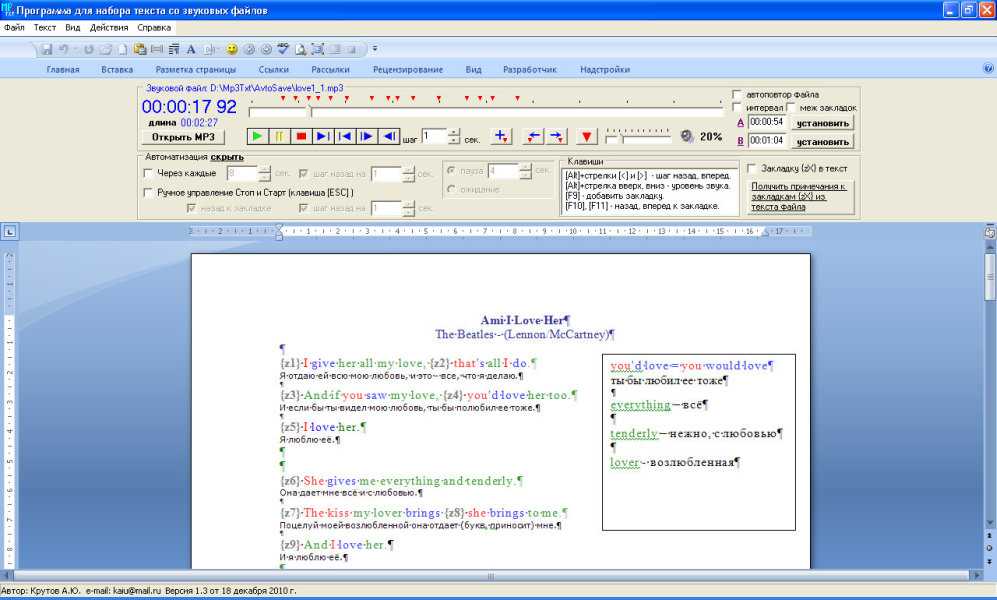Click the audio position slider track
Viewport: 997px width, 600px height.
(x=486, y=112)
